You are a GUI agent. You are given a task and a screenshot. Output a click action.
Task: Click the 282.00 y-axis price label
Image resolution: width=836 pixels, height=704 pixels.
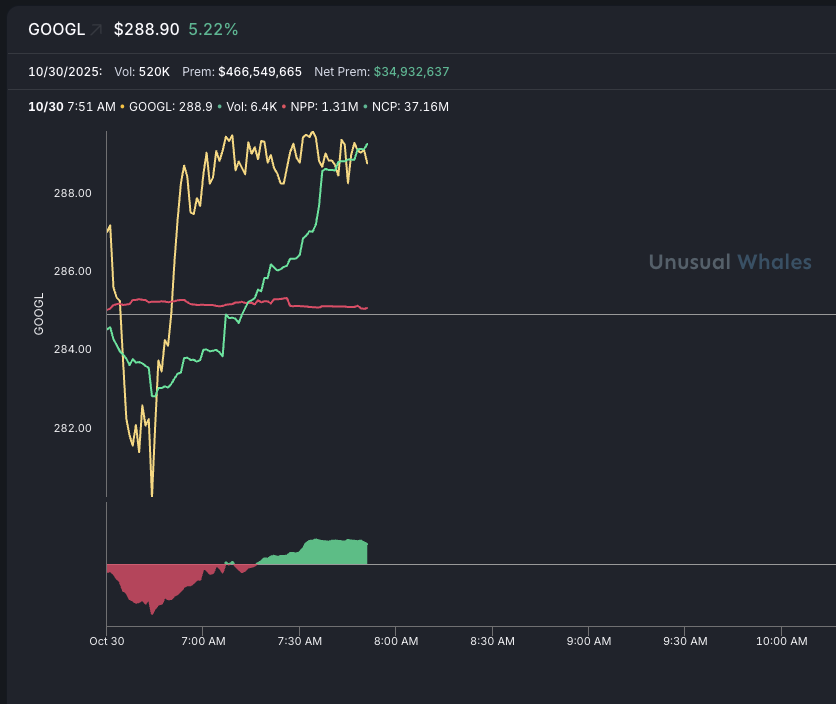click(72, 428)
